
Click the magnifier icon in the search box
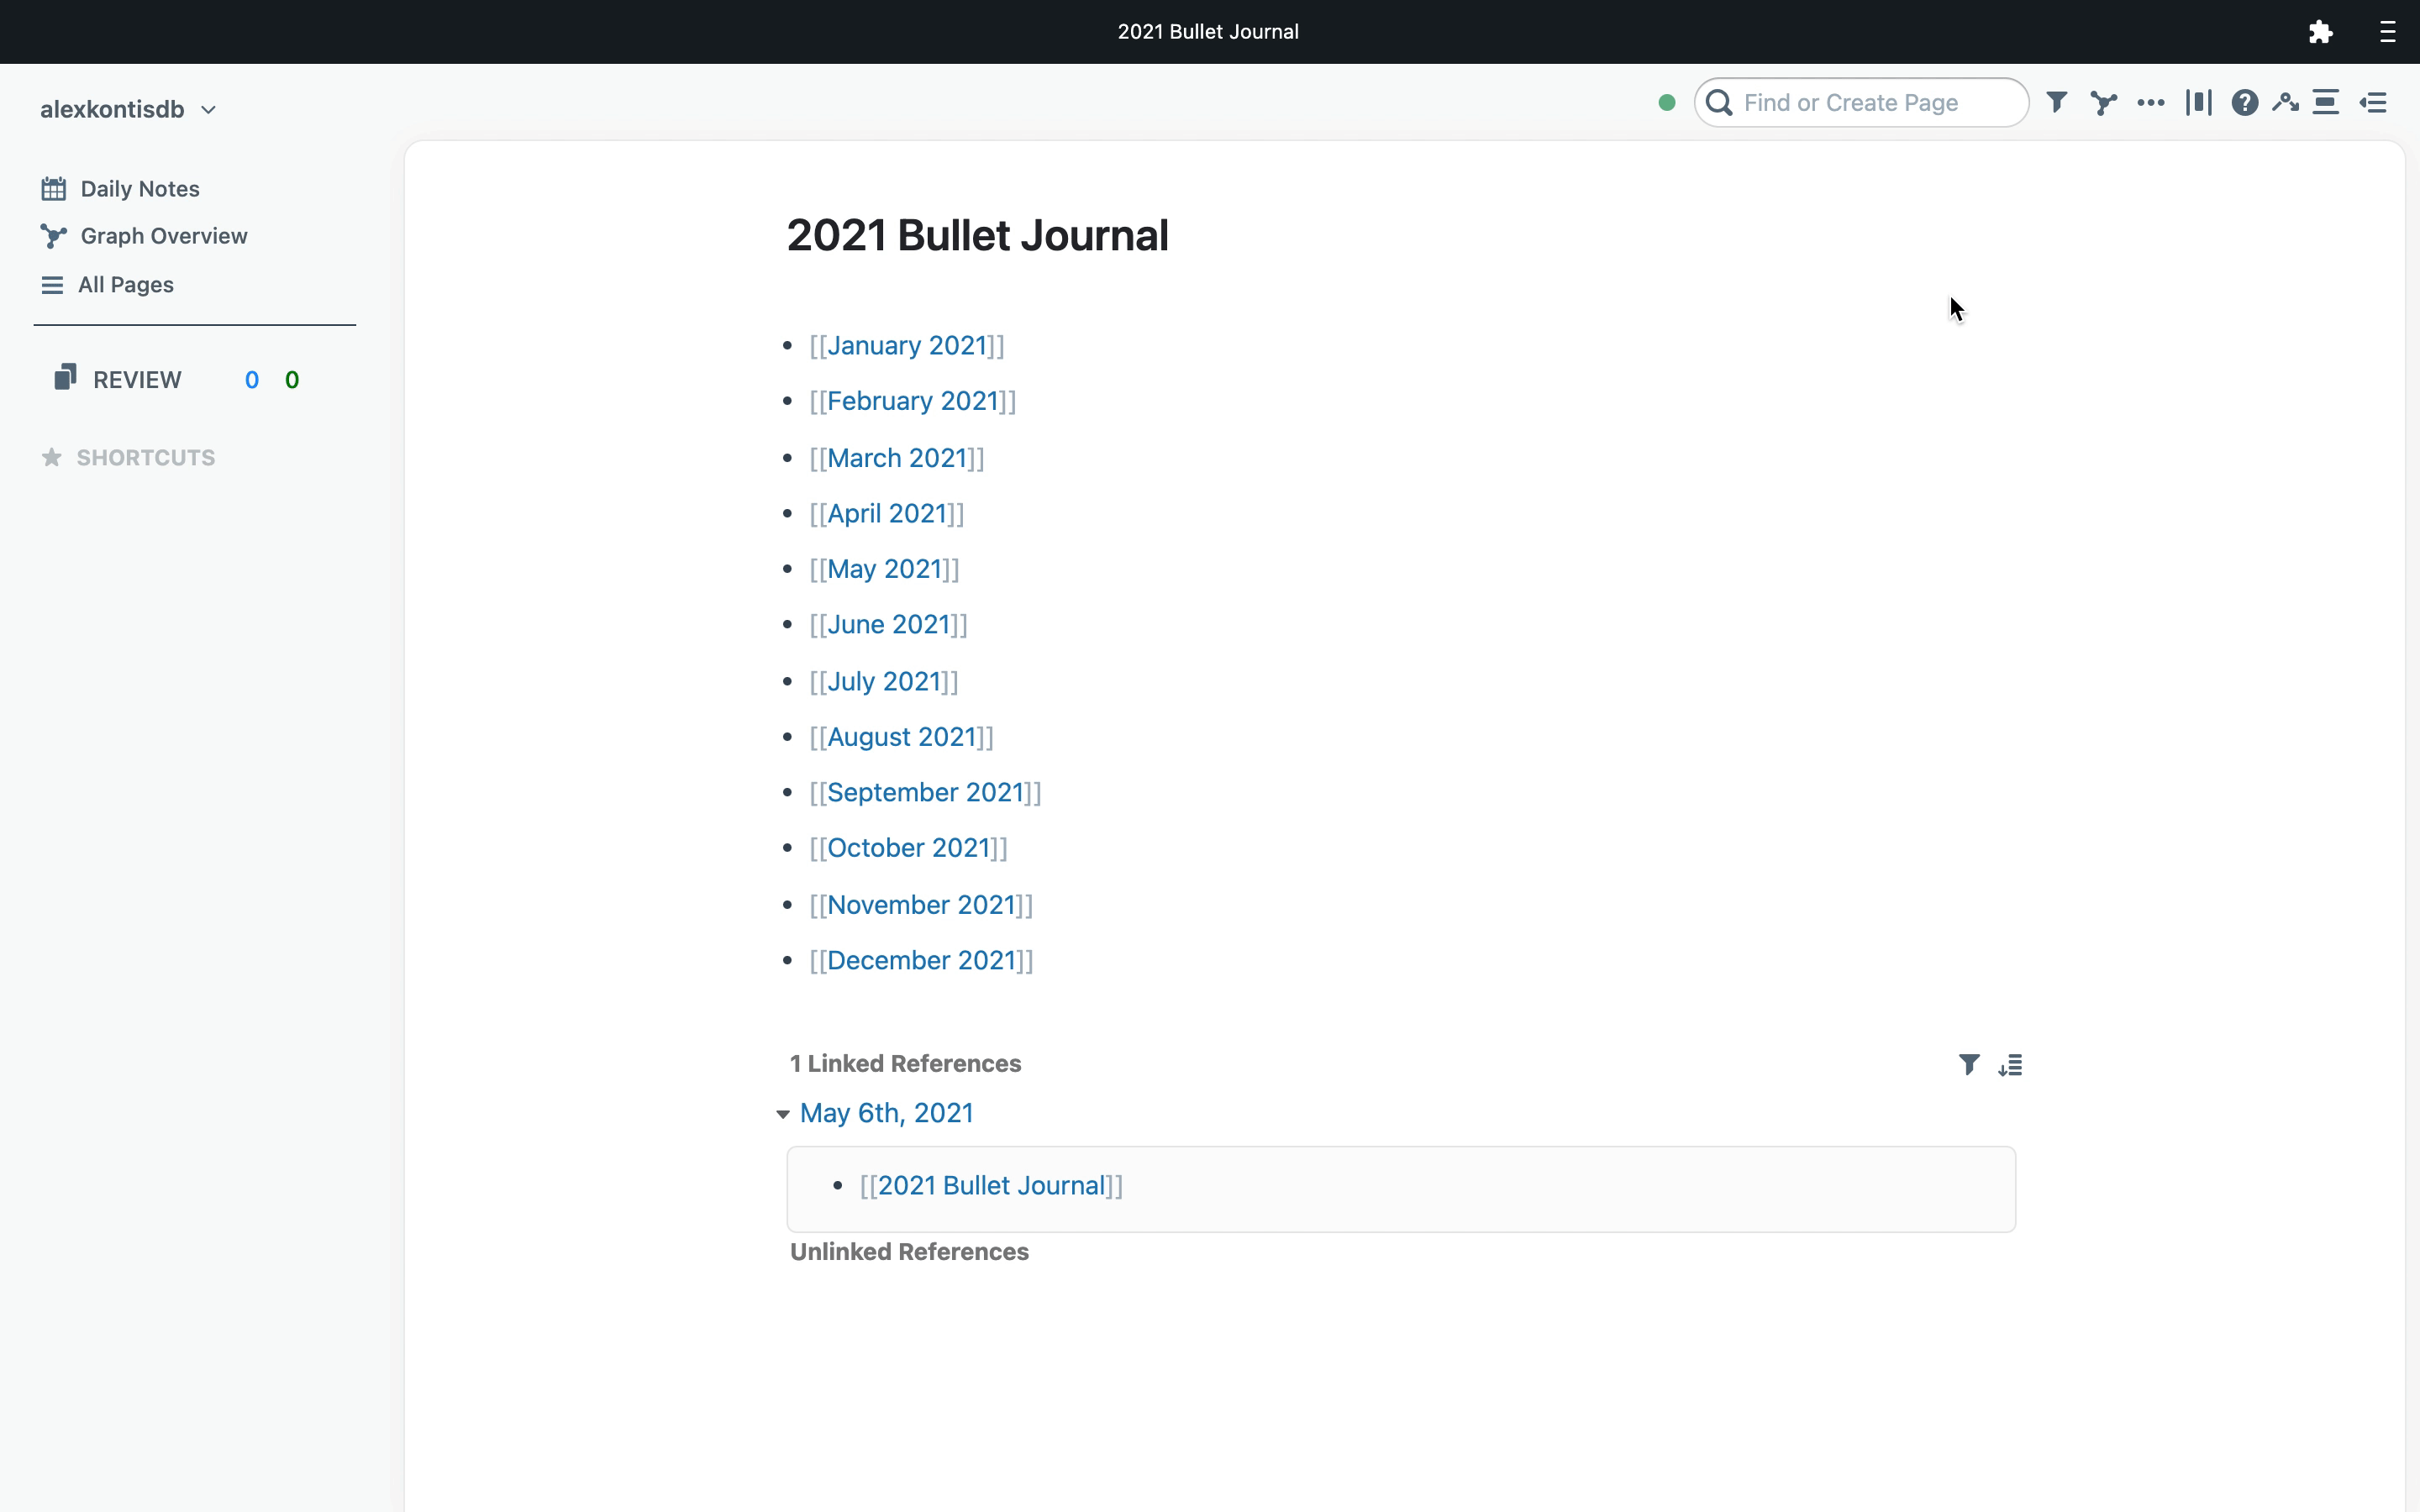tap(1719, 102)
